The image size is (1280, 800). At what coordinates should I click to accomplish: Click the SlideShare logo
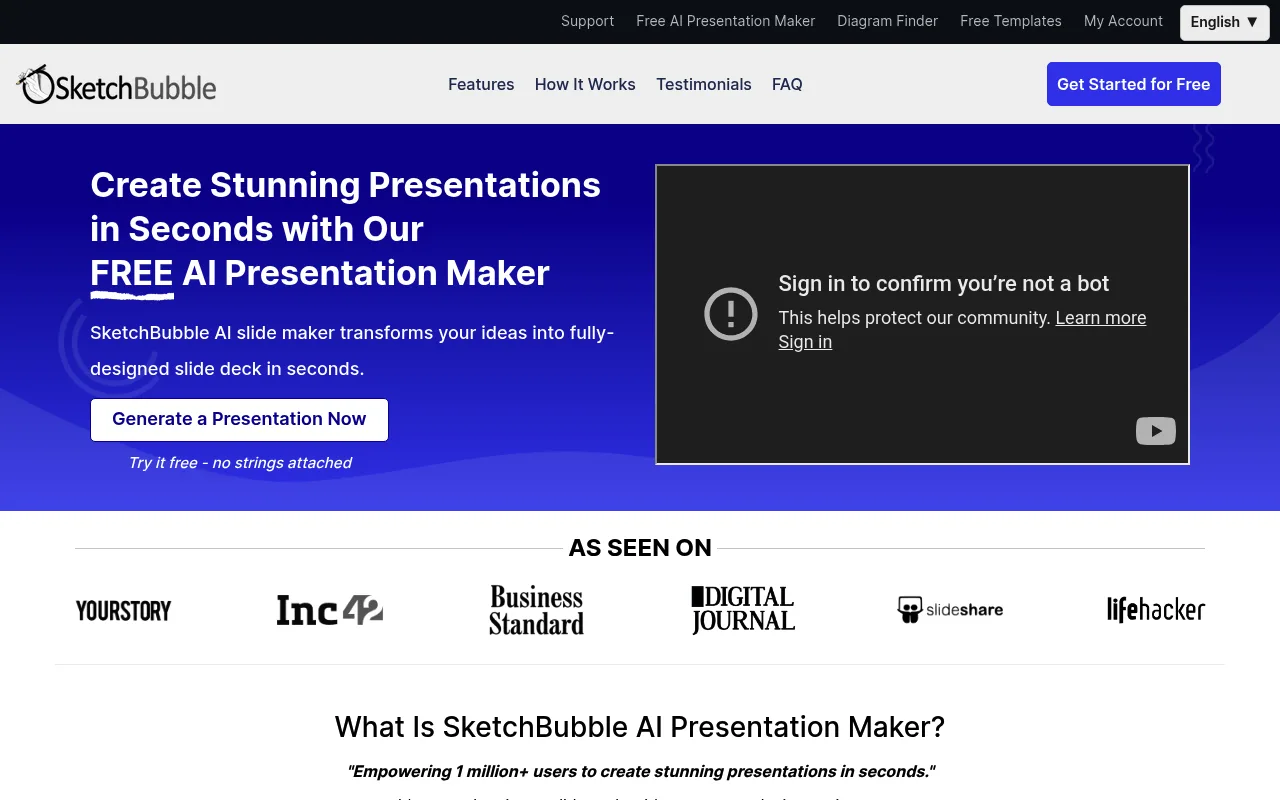(x=950, y=610)
